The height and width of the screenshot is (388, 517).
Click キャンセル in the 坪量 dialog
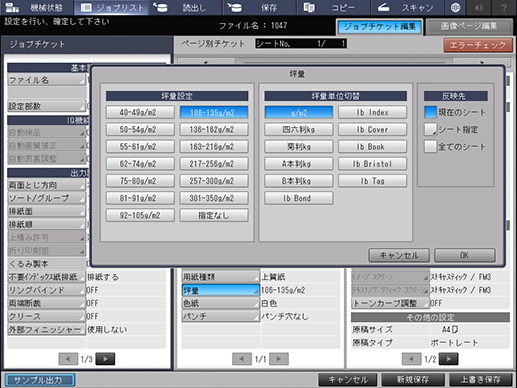pyautogui.click(x=399, y=255)
